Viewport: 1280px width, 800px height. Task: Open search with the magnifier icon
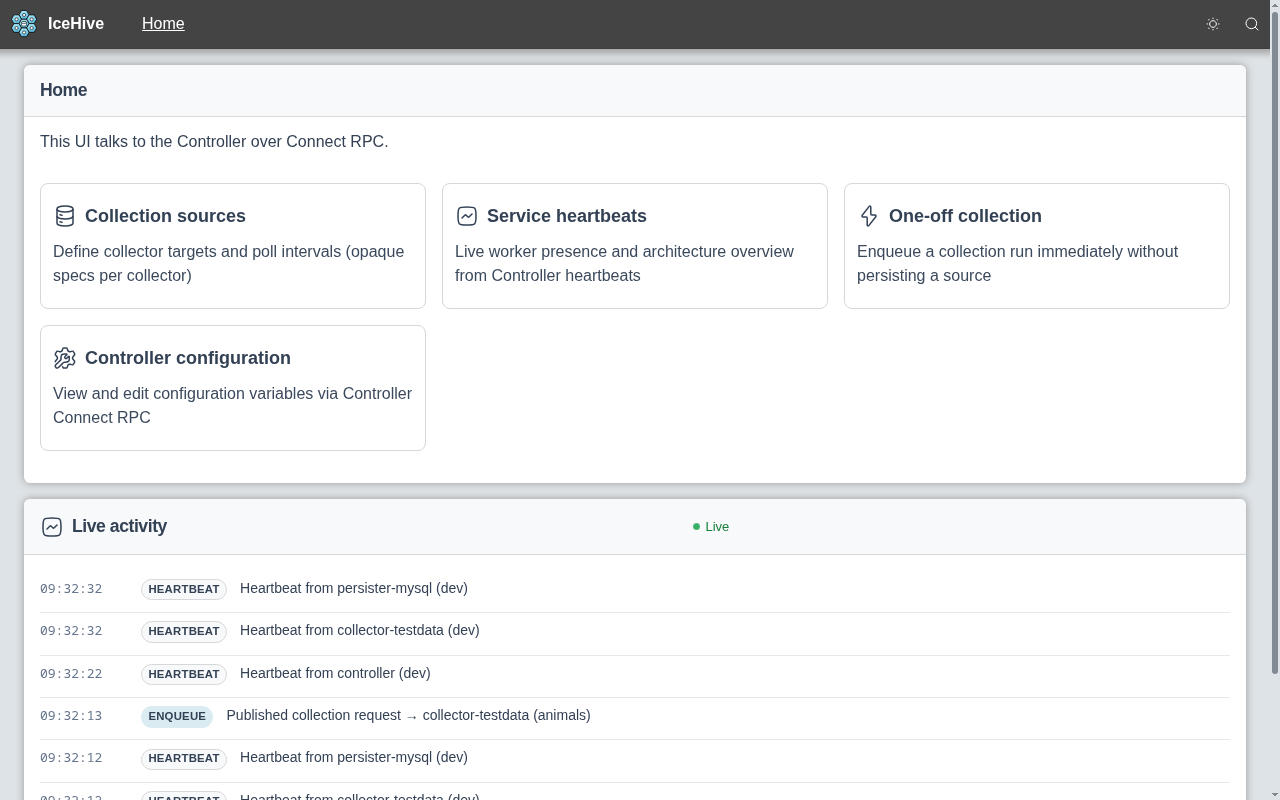pos(1252,24)
